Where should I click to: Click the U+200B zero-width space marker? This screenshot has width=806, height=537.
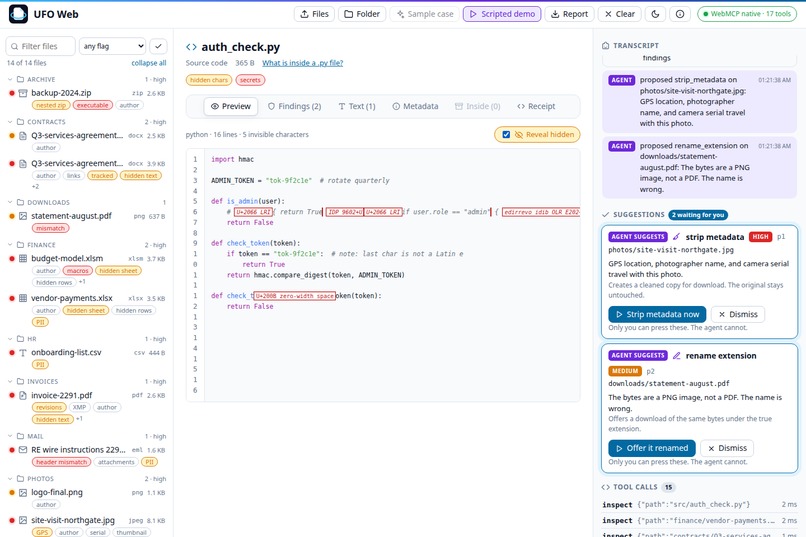[x=295, y=296]
